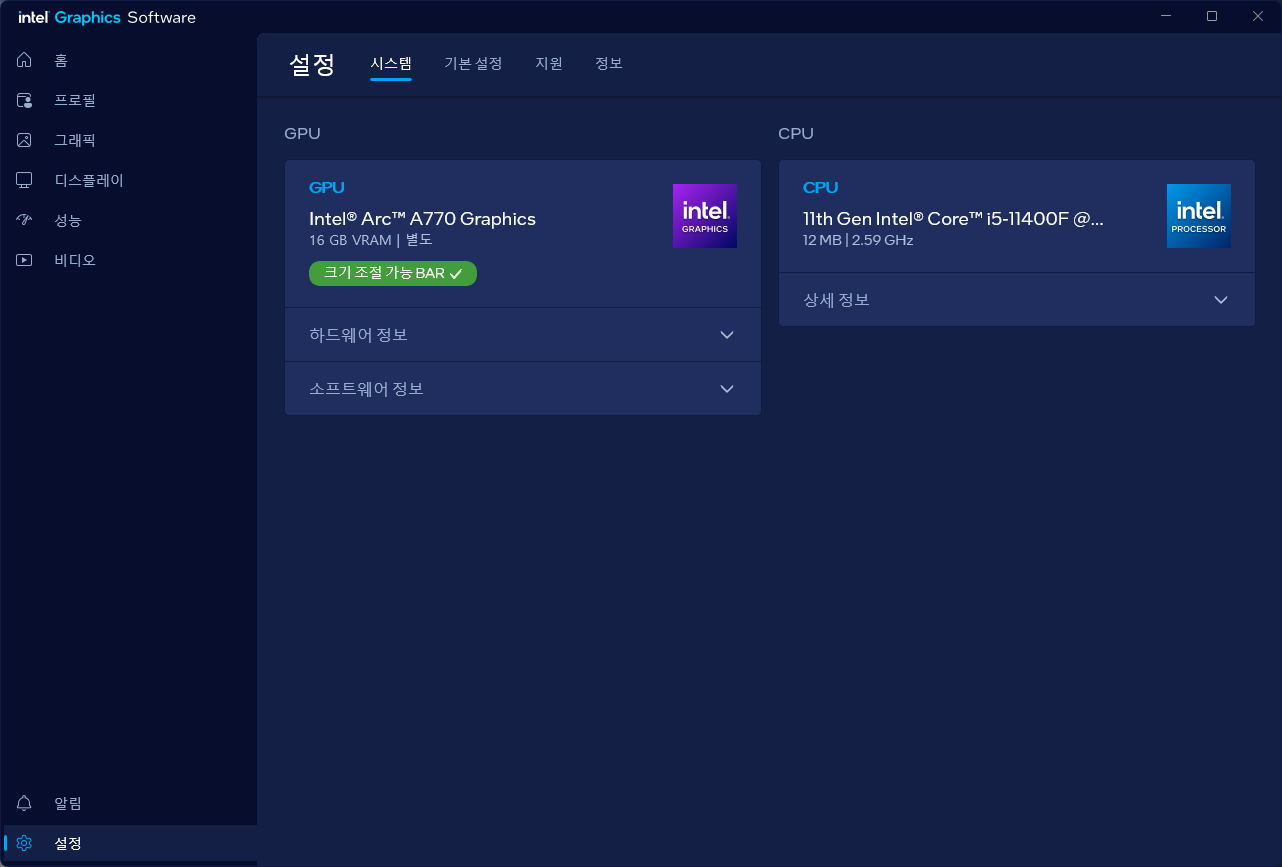Image resolution: width=1282 pixels, height=867 pixels.
Task: Click the 프로필 profile icon in sidebar
Action: point(25,100)
